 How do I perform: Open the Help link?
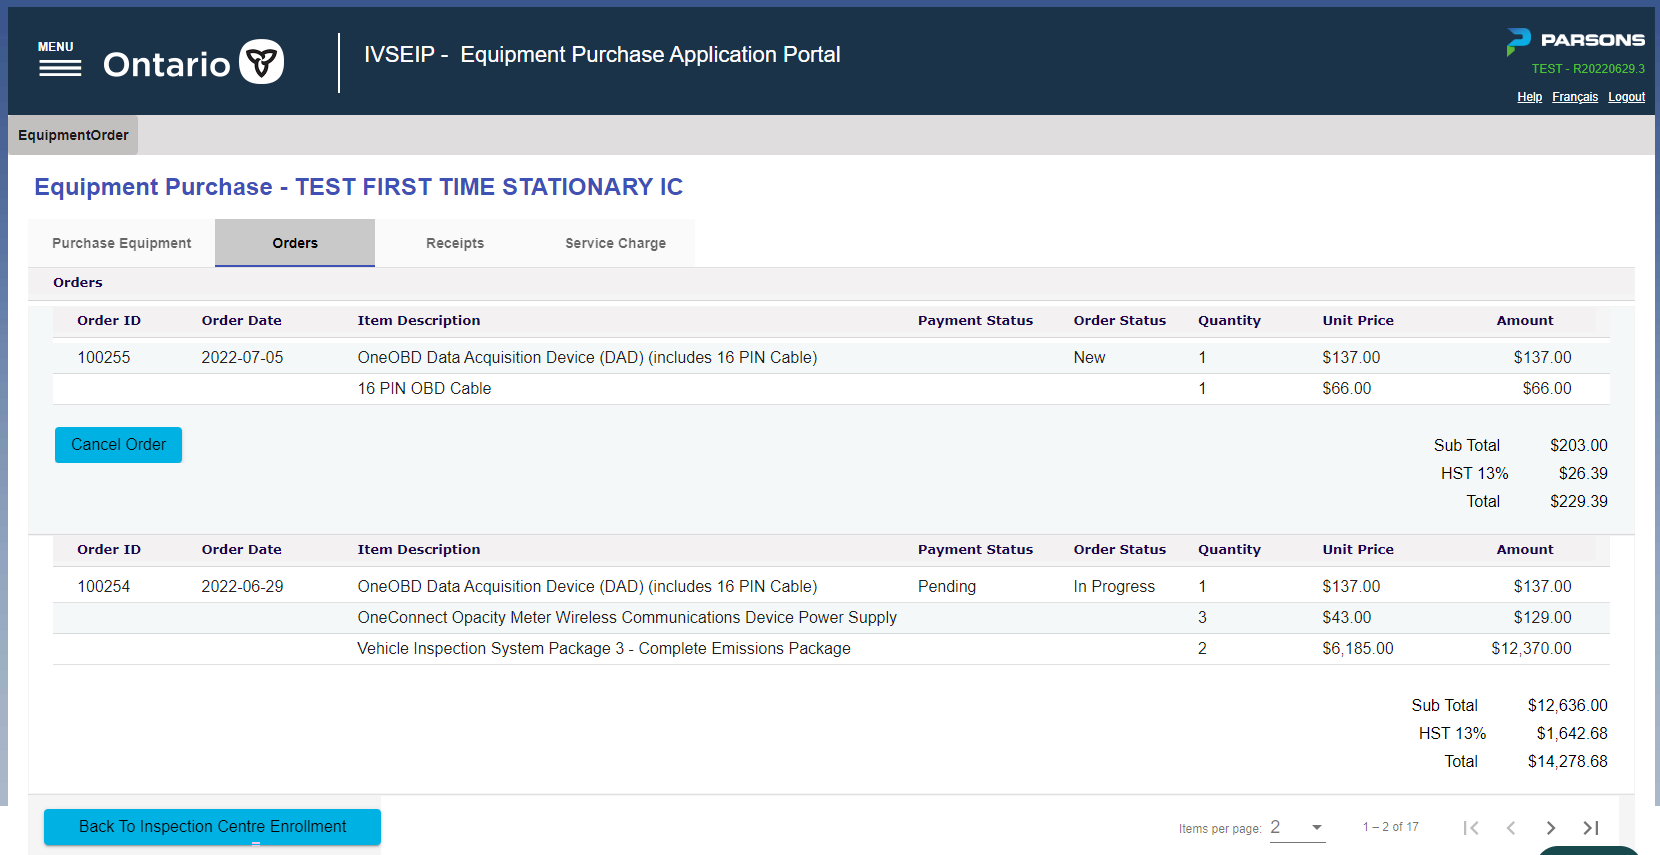(x=1529, y=97)
